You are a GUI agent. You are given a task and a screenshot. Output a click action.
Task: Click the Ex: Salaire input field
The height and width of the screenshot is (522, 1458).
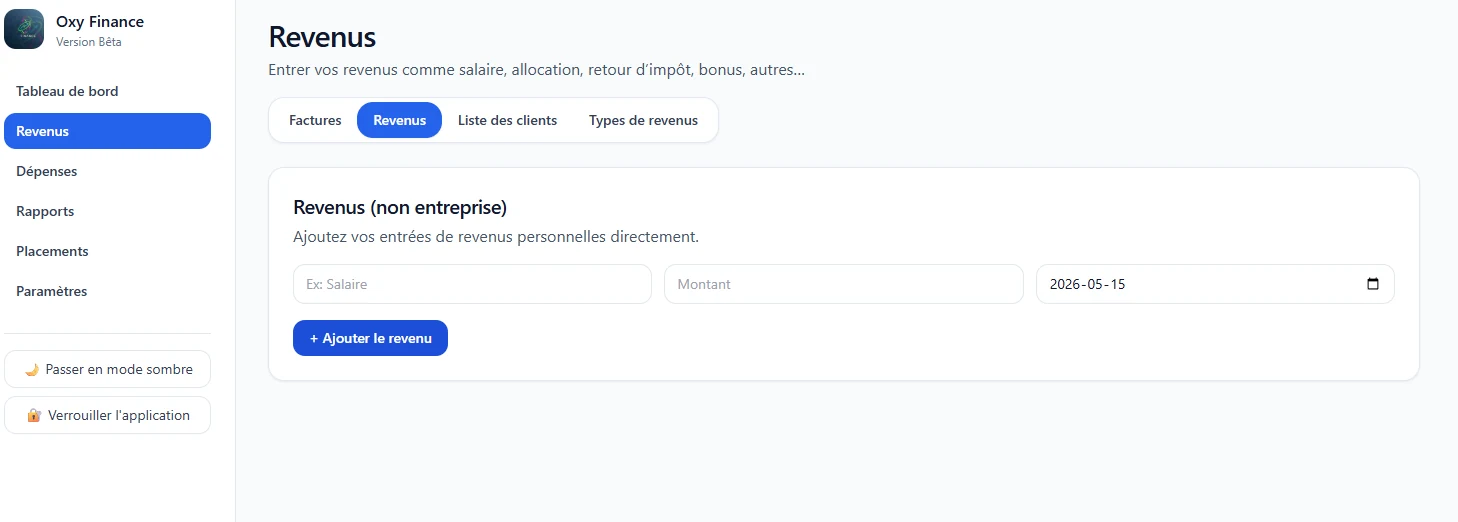(472, 284)
